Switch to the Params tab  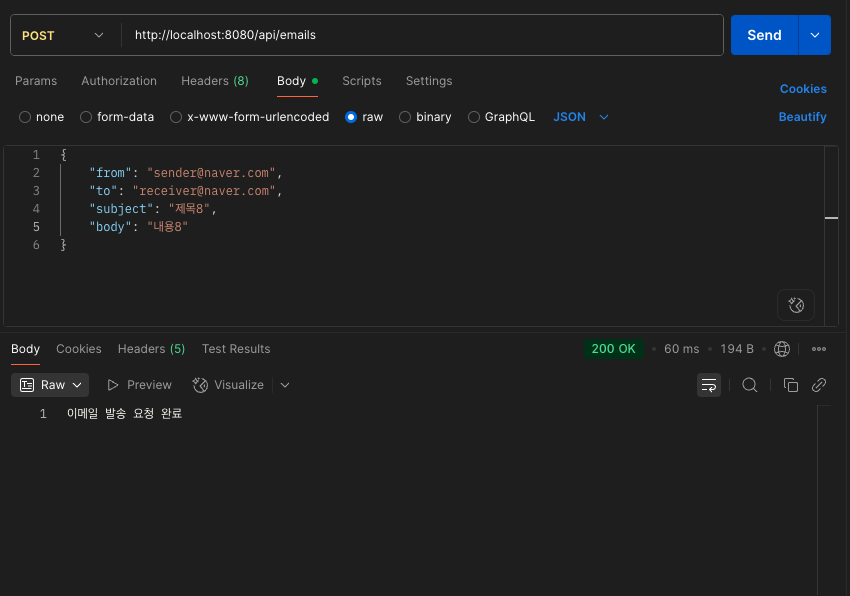[x=36, y=81]
